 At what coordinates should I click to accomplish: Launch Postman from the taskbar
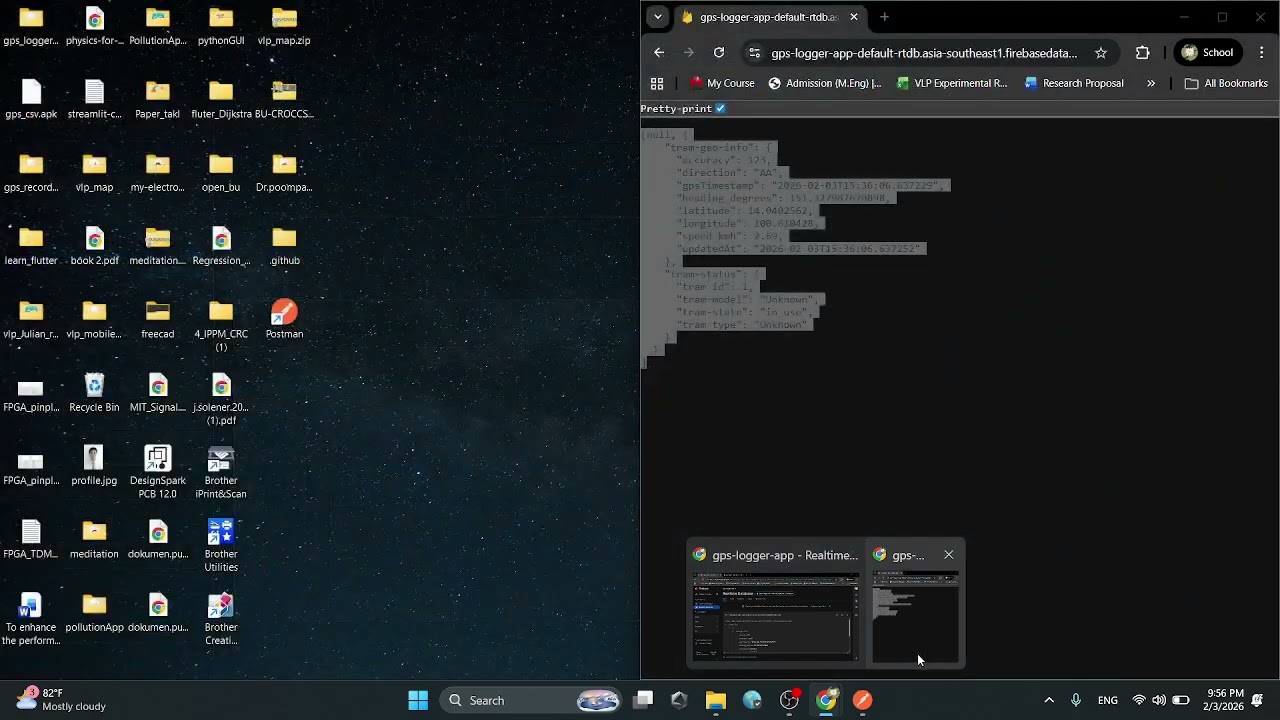[x=862, y=700]
